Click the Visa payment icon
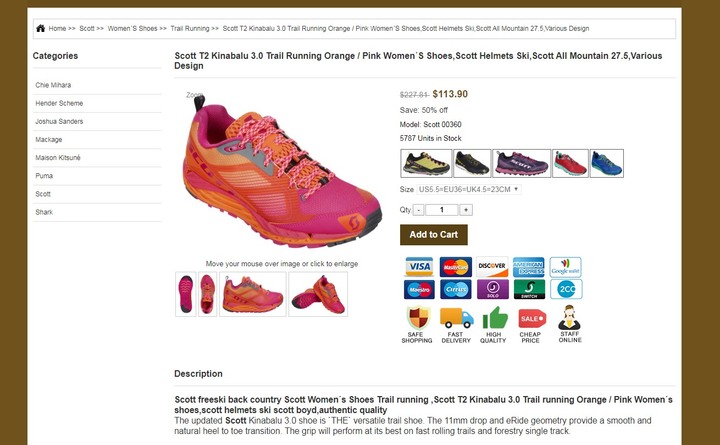This screenshot has width=720, height=445. (x=419, y=267)
